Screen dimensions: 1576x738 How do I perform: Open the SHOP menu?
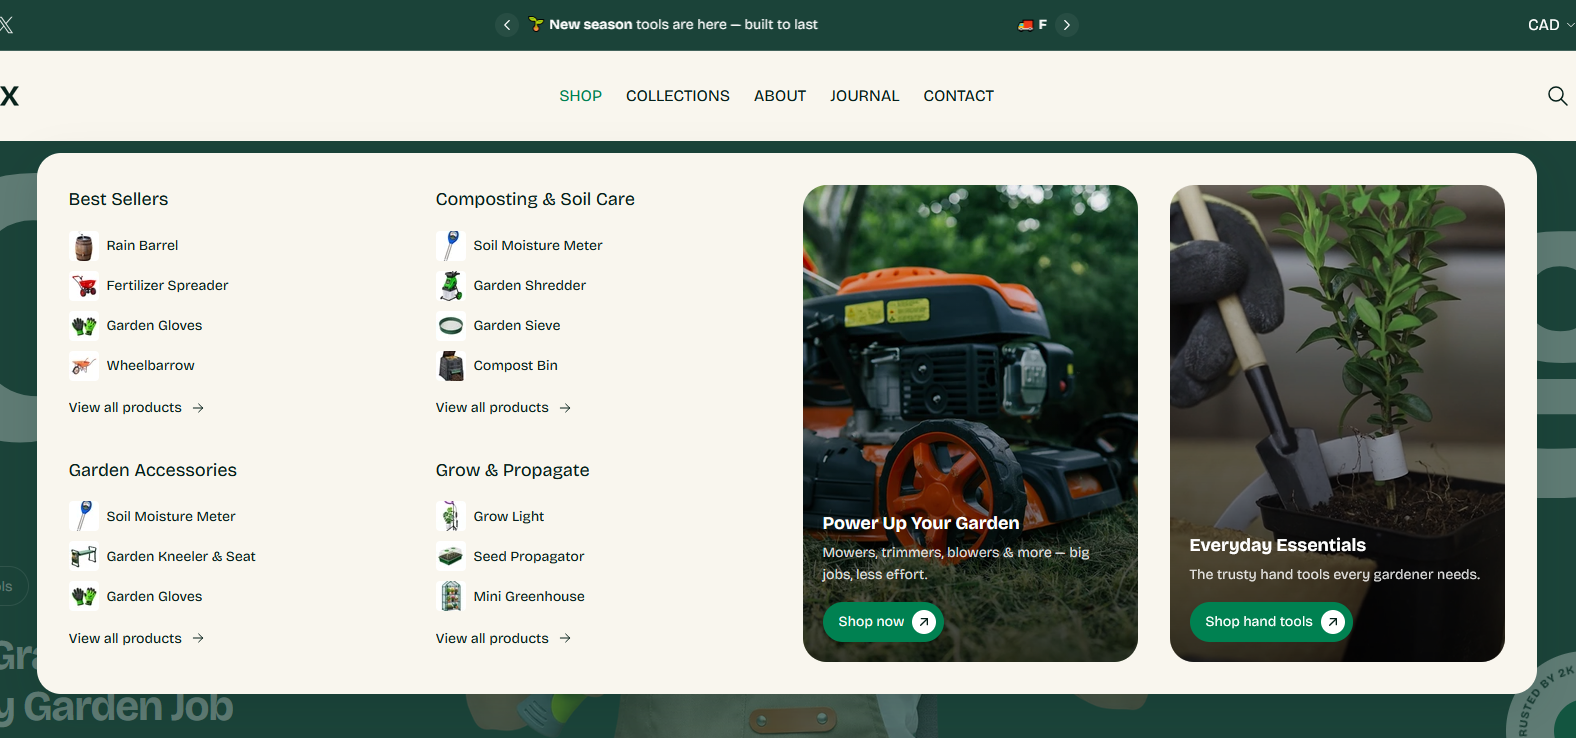pyautogui.click(x=580, y=96)
